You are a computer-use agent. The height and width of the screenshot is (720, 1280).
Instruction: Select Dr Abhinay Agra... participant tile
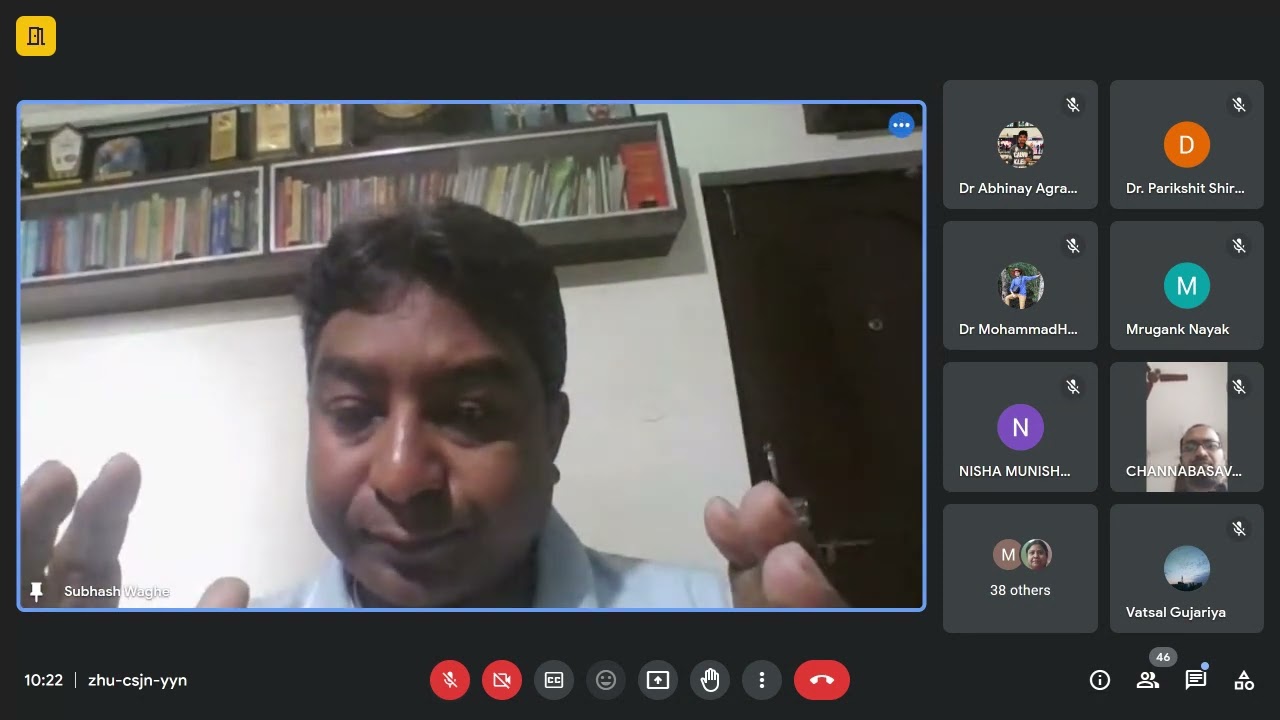(x=1020, y=145)
